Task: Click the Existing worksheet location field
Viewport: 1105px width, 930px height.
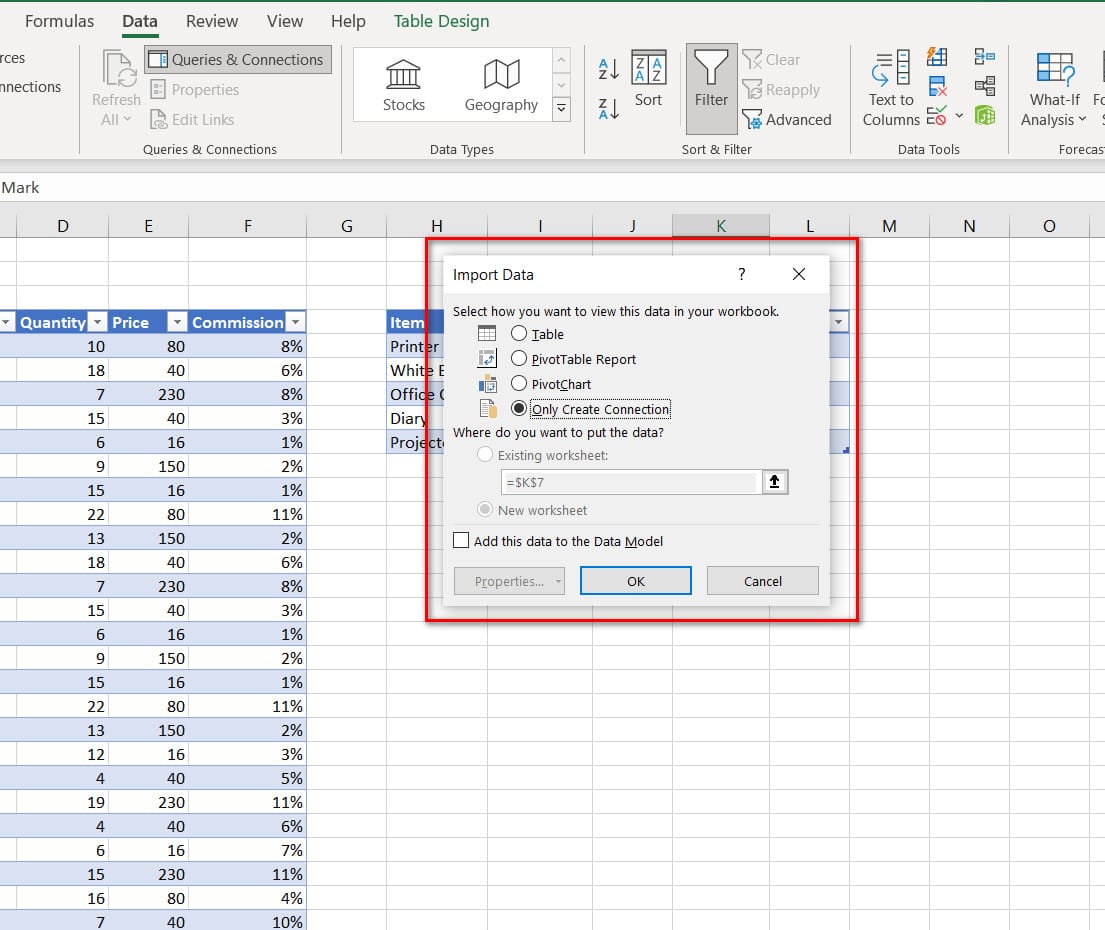Action: [x=632, y=481]
